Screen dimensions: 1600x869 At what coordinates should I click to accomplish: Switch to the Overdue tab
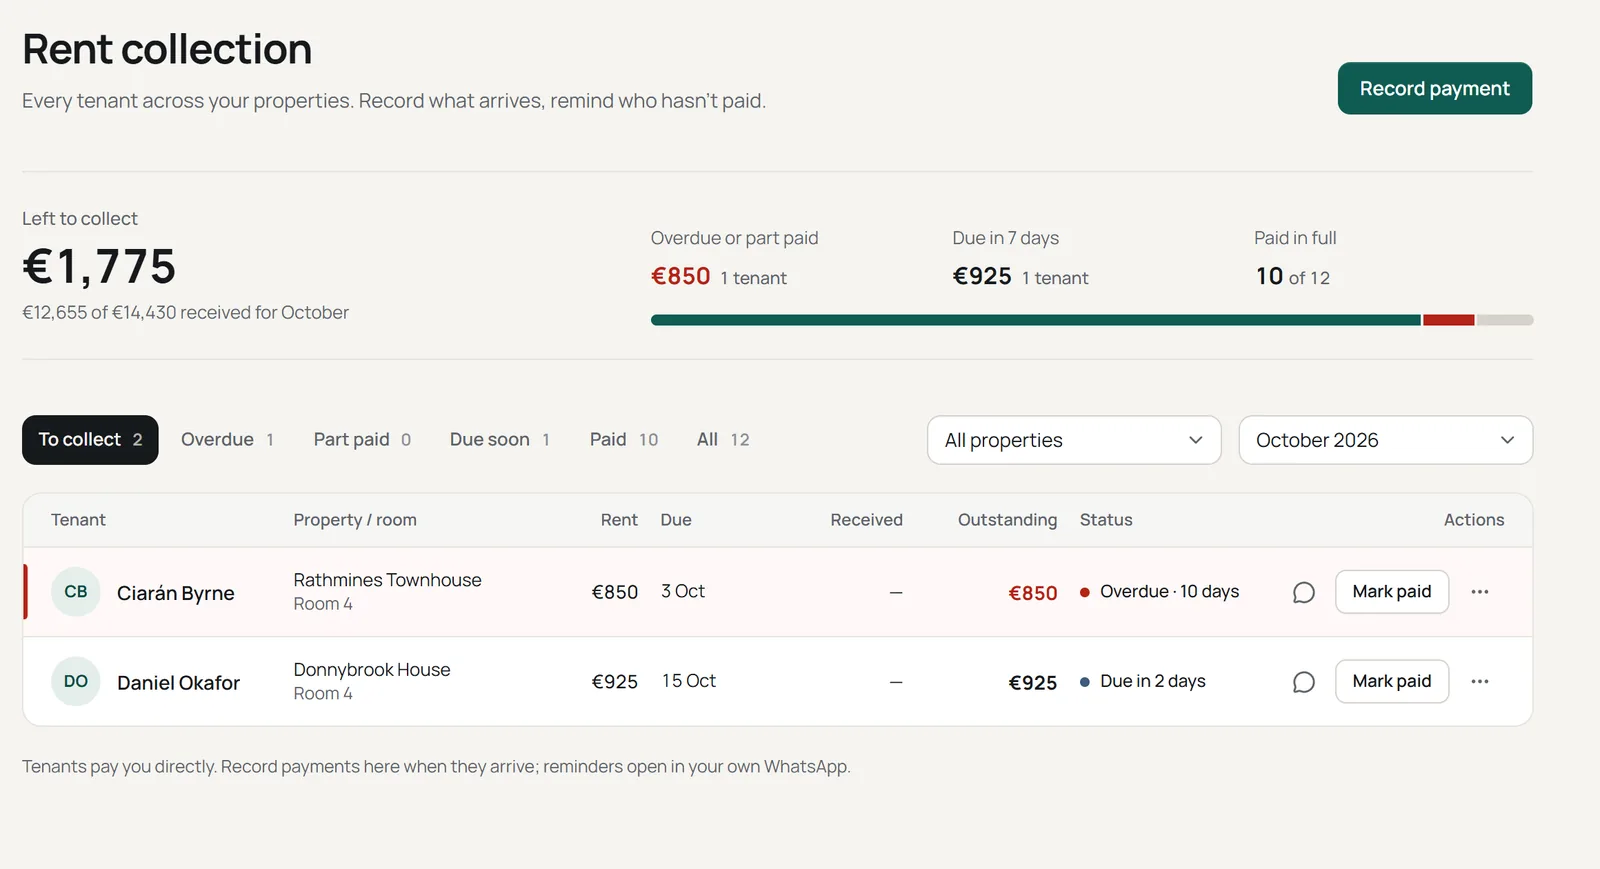pos(227,440)
